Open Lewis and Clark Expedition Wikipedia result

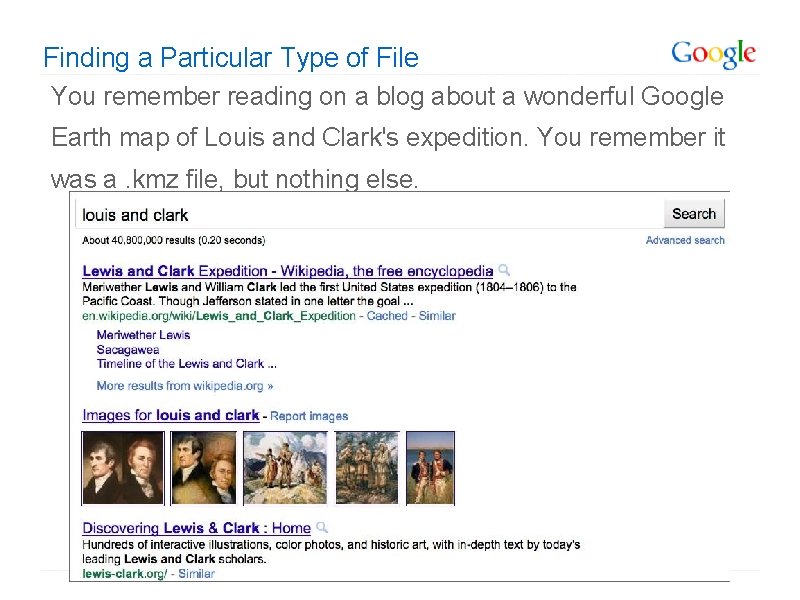287,271
